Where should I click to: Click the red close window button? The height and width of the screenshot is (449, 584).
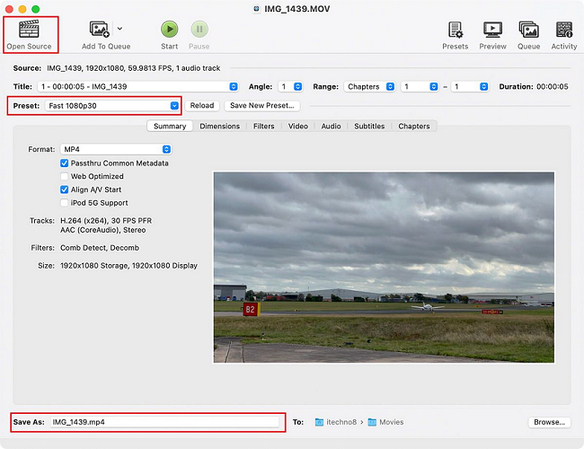pyautogui.click(x=9, y=9)
